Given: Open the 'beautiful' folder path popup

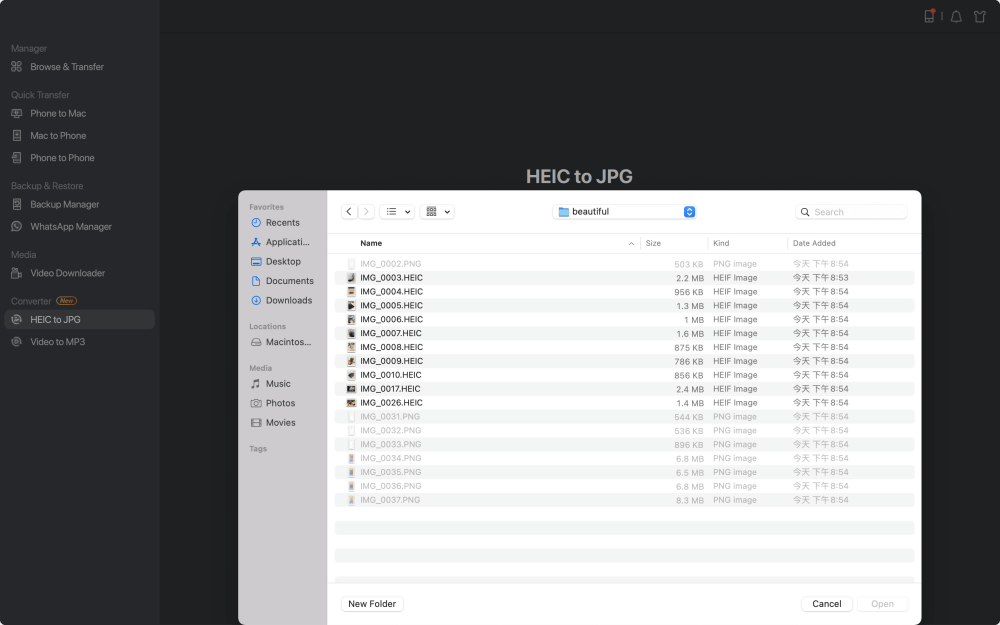Looking at the screenshot, I should 626,212.
